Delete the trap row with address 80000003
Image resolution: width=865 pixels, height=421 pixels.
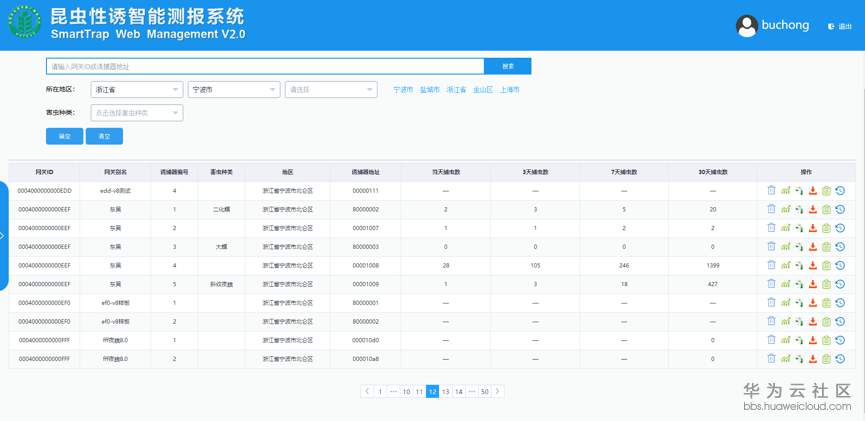pyautogui.click(x=771, y=247)
